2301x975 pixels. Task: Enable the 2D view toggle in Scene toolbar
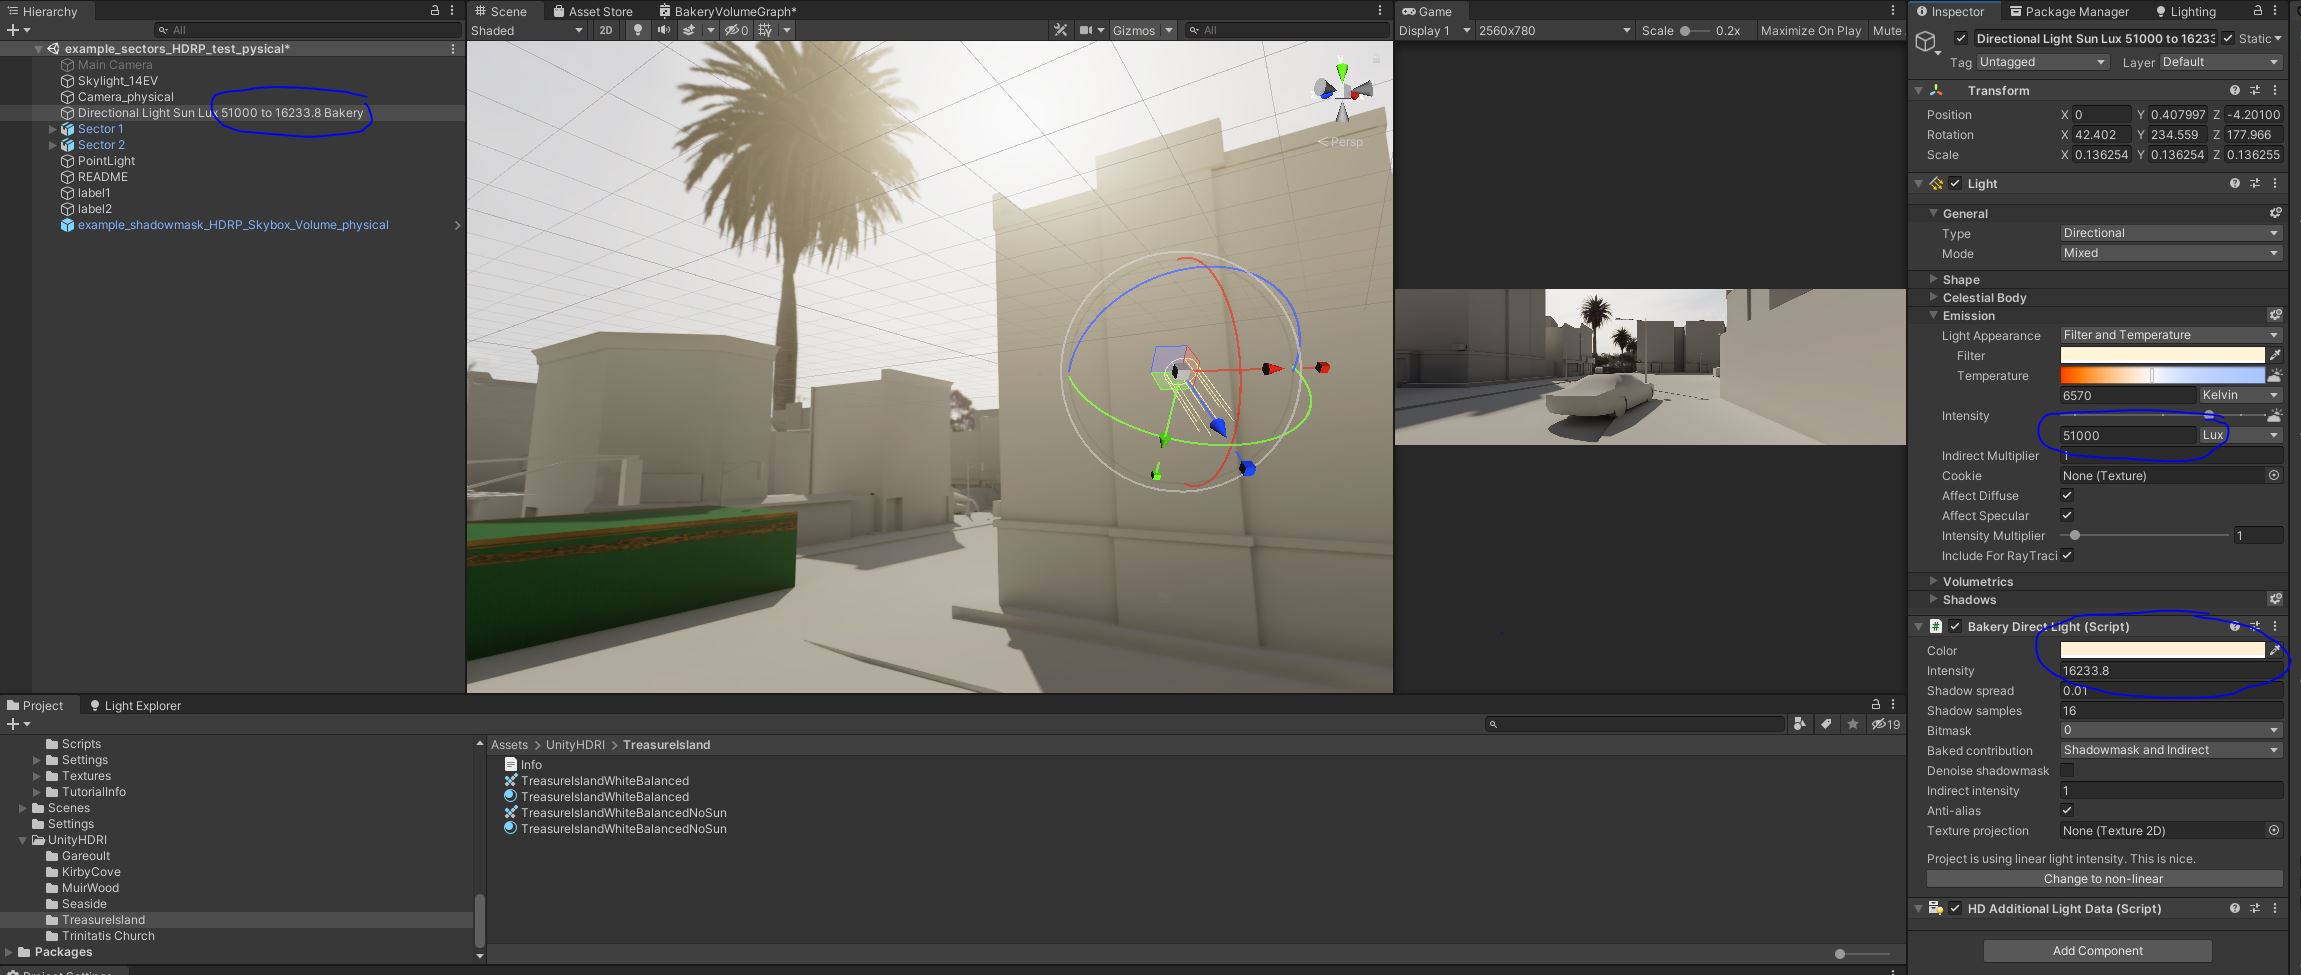point(606,30)
